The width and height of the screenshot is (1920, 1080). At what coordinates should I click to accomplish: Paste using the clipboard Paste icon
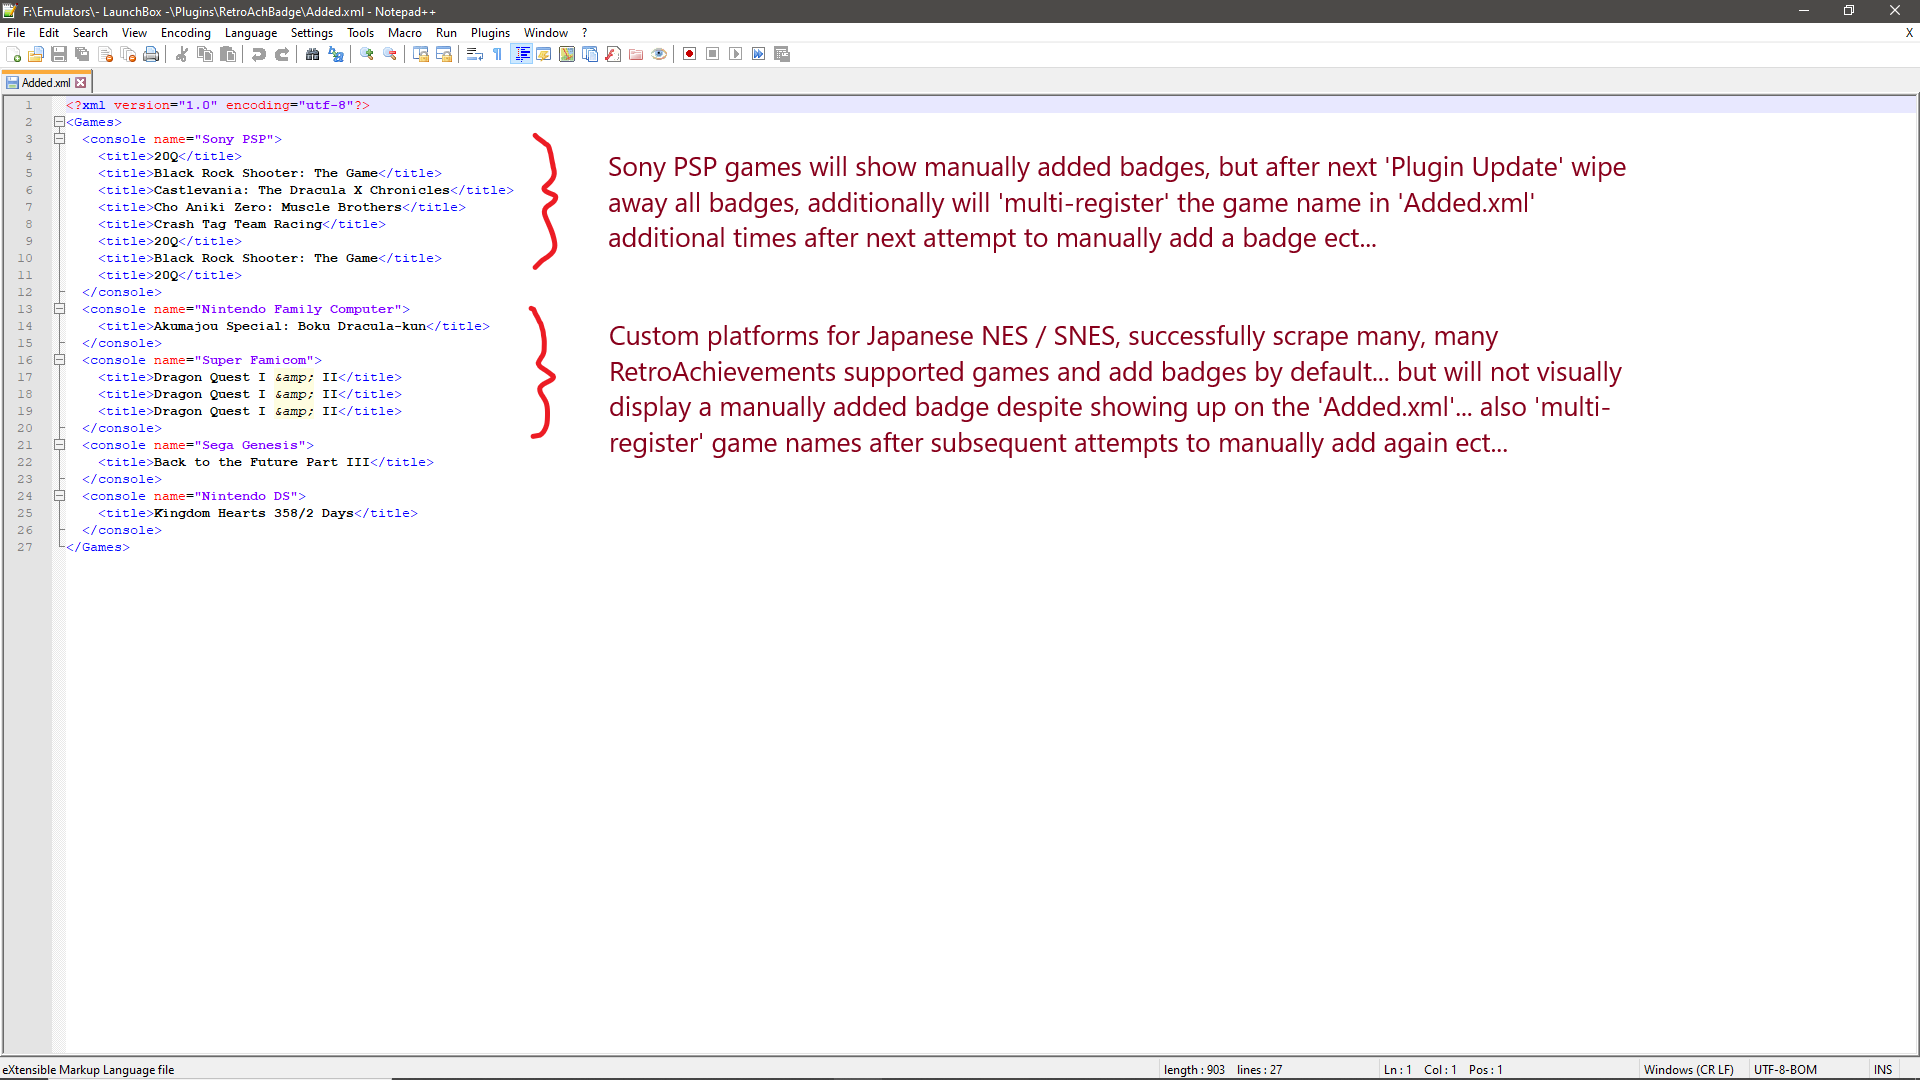[x=228, y=54]
